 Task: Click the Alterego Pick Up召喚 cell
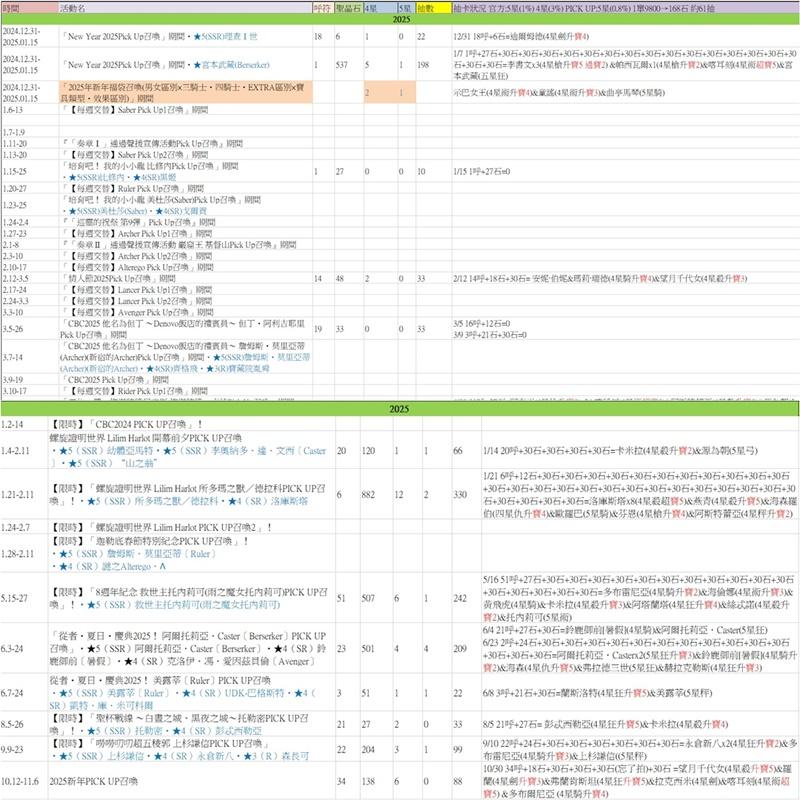click(186, 267)
